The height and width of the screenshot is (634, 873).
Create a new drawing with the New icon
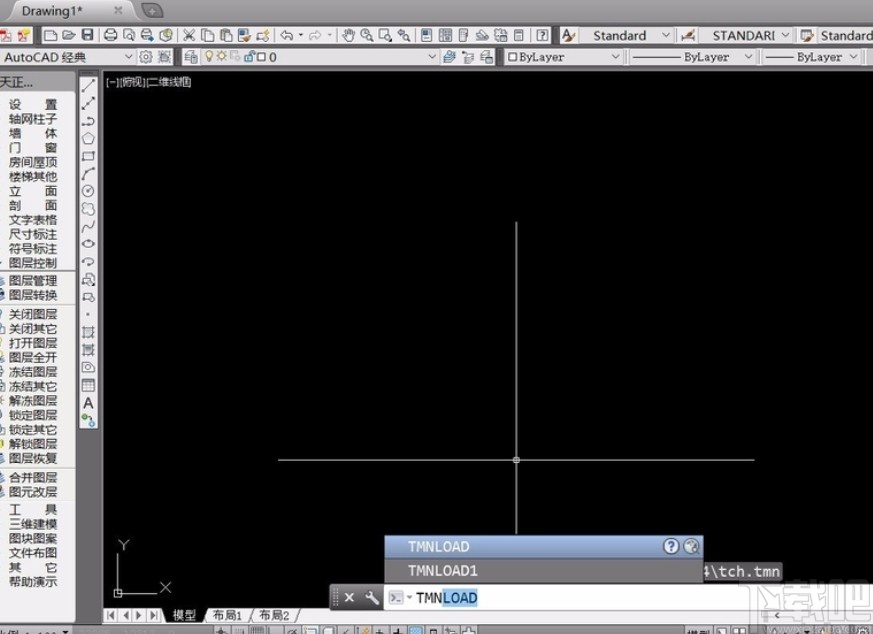pyautogui.click(x=50, y=36)
